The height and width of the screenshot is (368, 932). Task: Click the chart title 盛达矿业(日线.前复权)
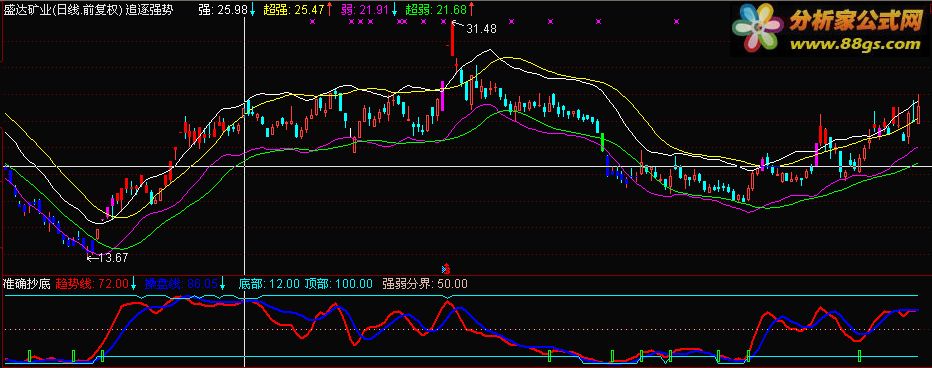coord(64,10)
